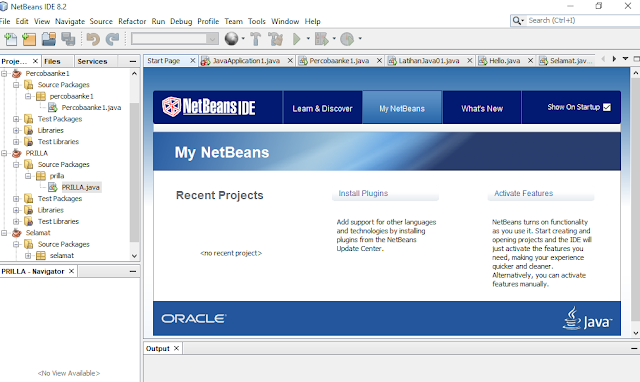Image resolution: width=640 pixels, height=382 pixels.
Task: Click the Build Project hammer icon
Action: (256, 39)
